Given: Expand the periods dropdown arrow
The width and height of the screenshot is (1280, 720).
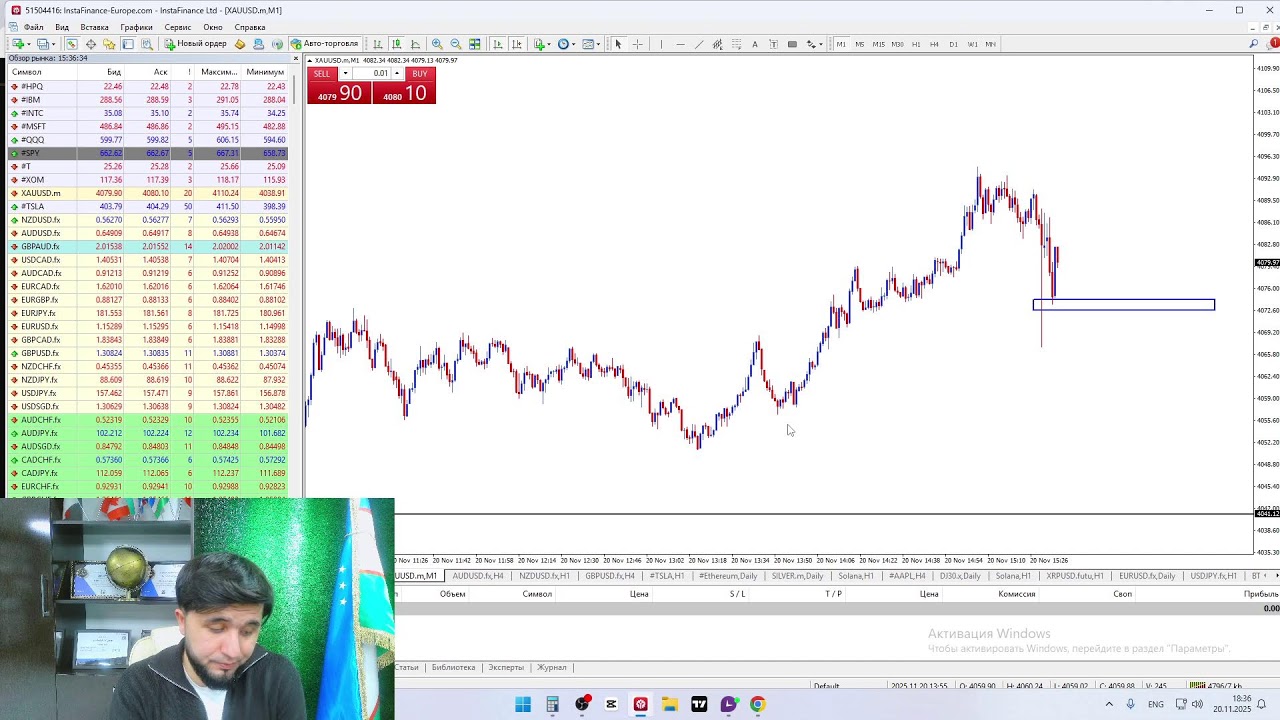Looking at the screenshot, I should tap(574, 44).
